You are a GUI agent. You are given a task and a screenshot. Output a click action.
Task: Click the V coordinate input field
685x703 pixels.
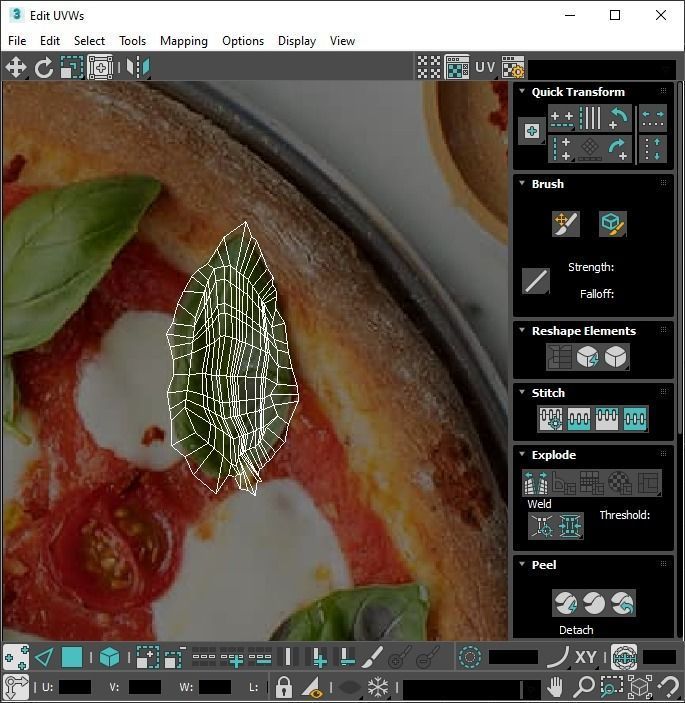(145, 687)
